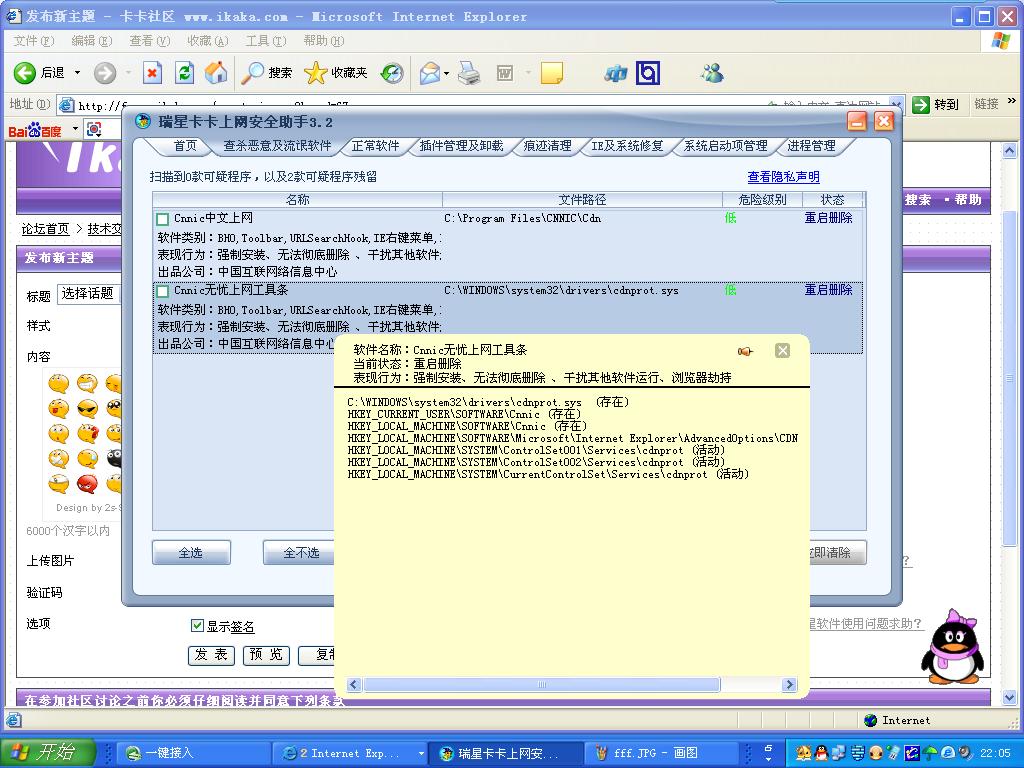Image resolution: width=1024 pixels, height=768 pixels.
Task: Open 一键接入 taskbar item
Action: click(193, 753)
